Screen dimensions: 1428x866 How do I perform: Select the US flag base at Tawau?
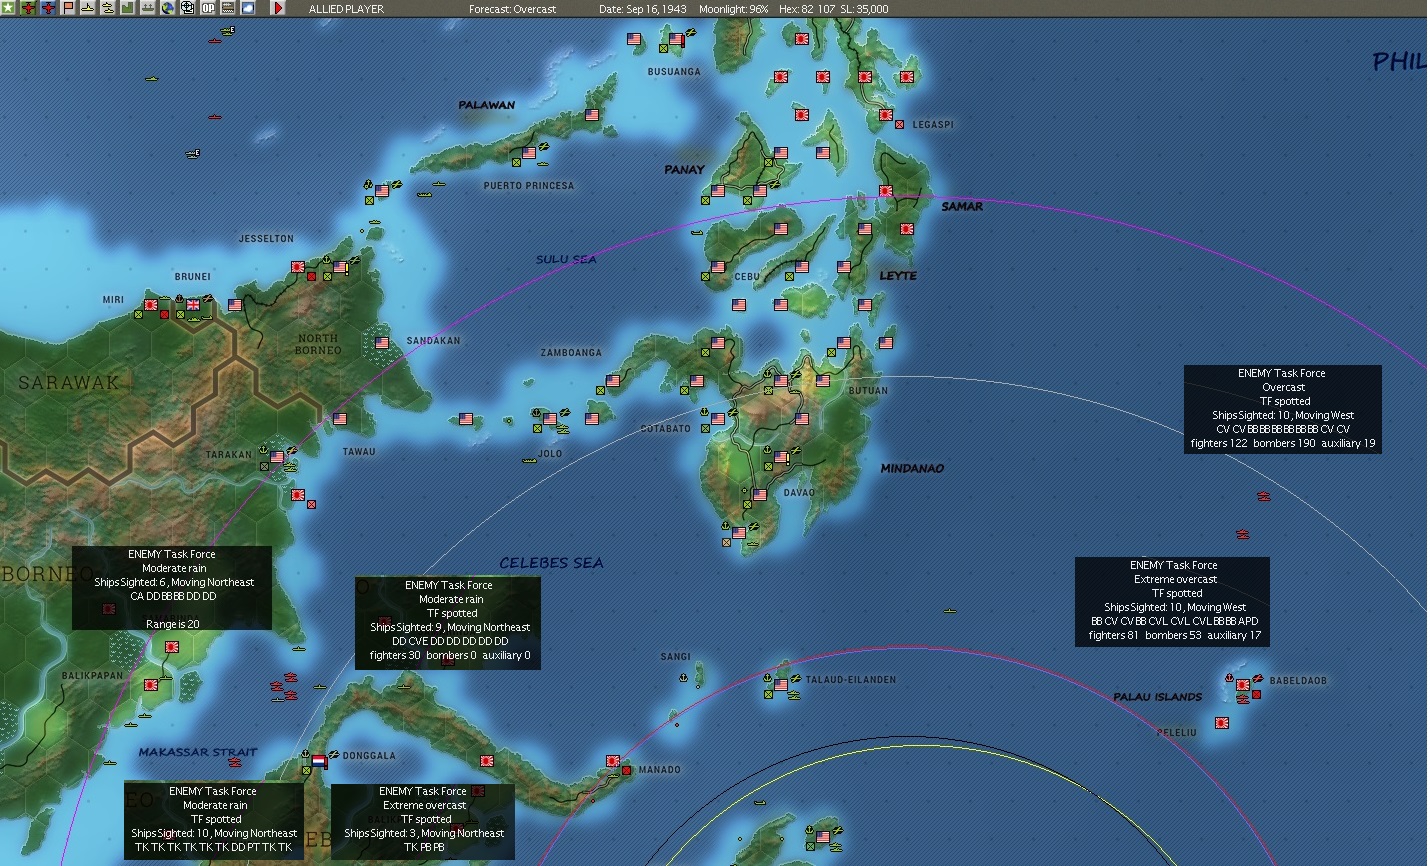point(340,419)
